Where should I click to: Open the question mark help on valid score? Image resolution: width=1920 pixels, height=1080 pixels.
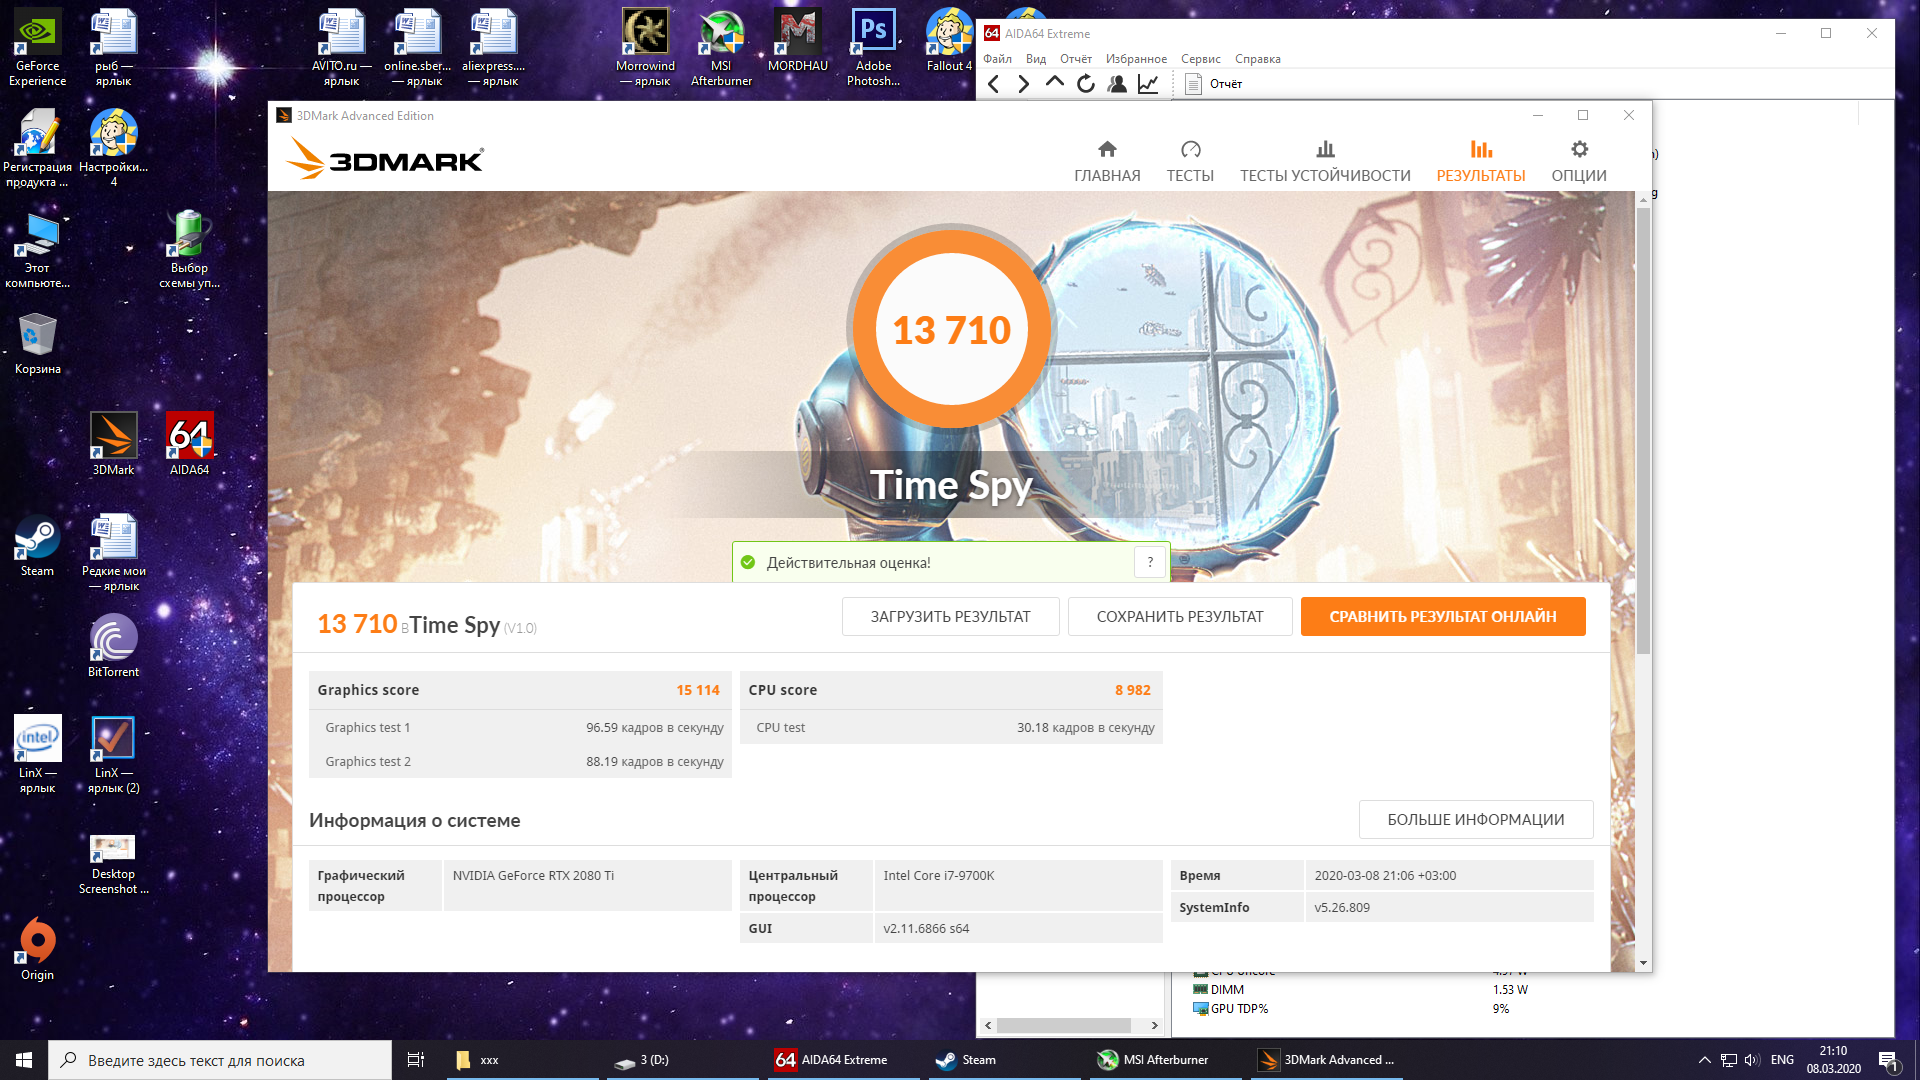pos(1150,562)
